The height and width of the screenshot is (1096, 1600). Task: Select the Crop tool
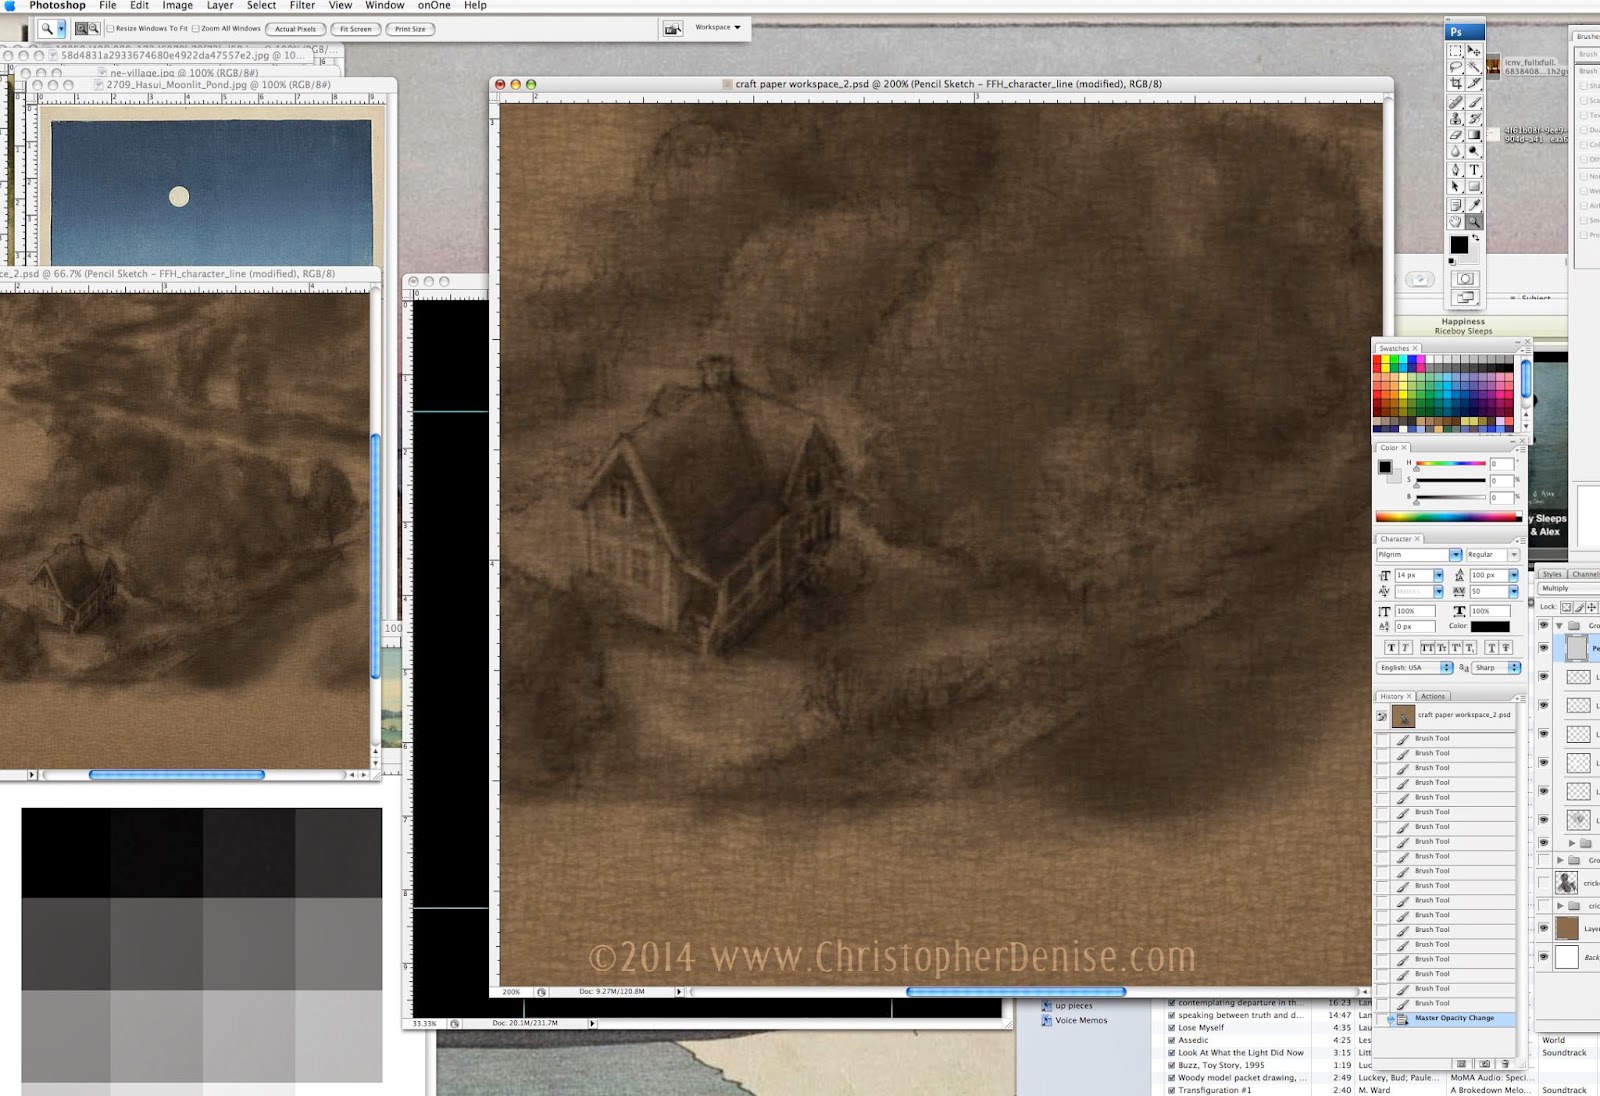[1456, 84]
